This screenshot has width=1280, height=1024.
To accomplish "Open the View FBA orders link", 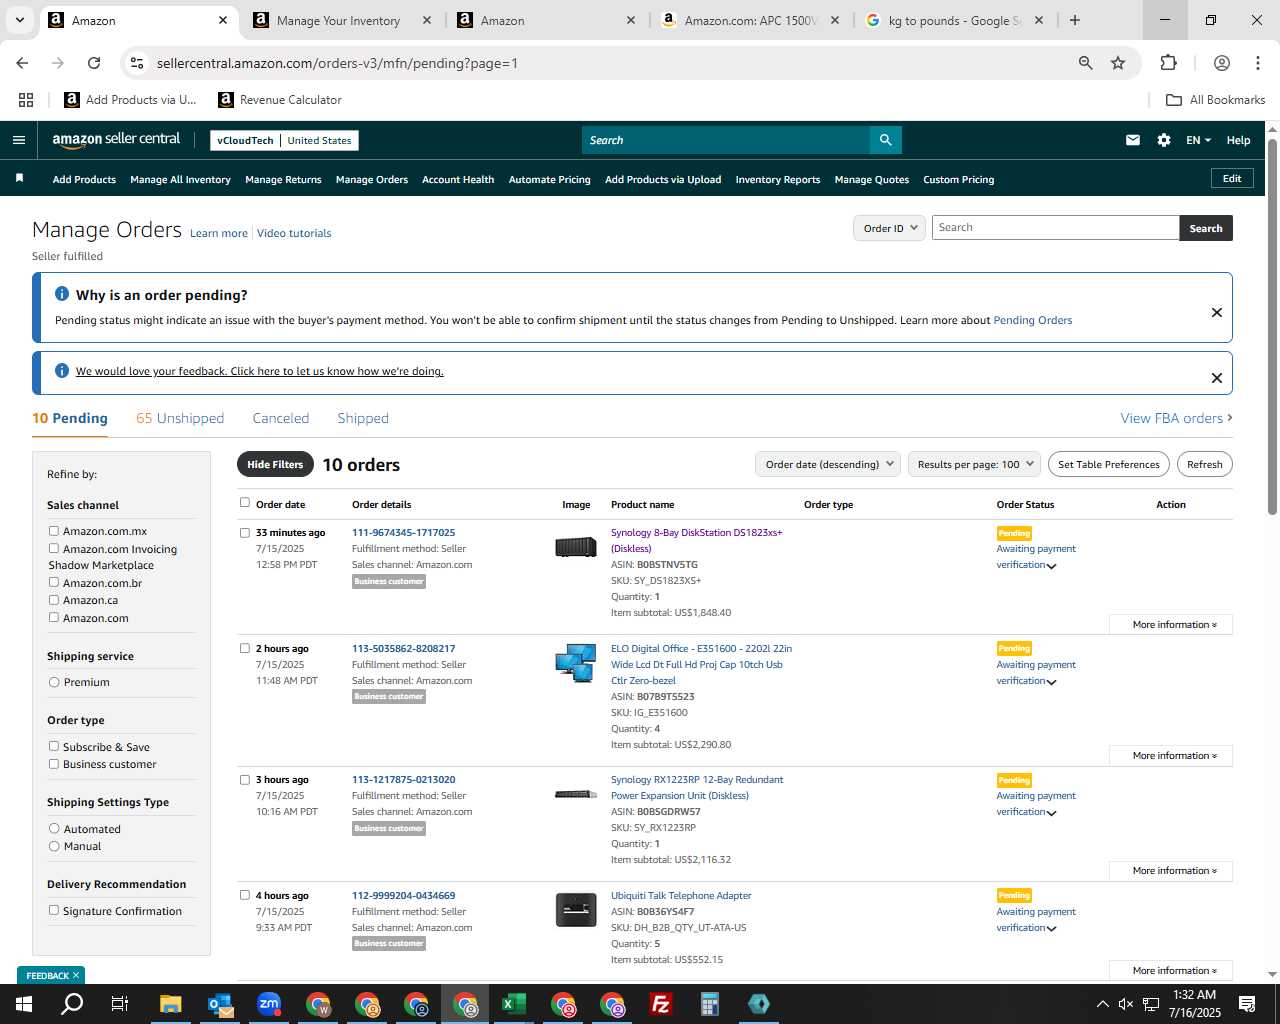I will point(1176,418).
